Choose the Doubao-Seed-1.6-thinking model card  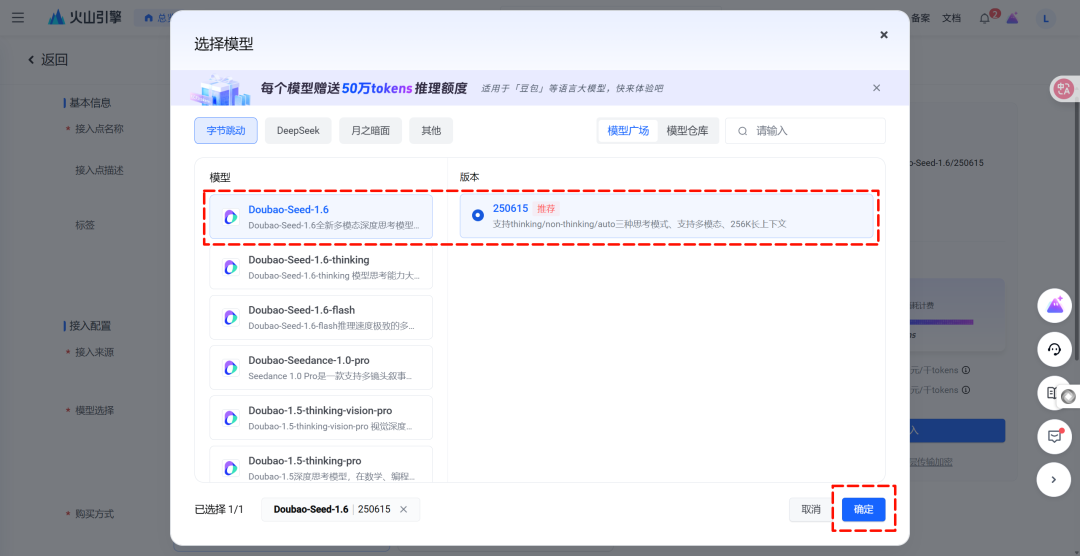click(x=321, y=267)
